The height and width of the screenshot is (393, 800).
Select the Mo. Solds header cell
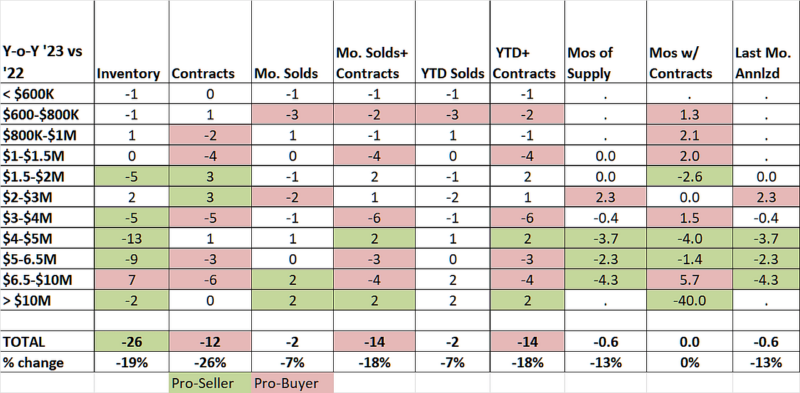pyautogui.click(x=292, y=42)
